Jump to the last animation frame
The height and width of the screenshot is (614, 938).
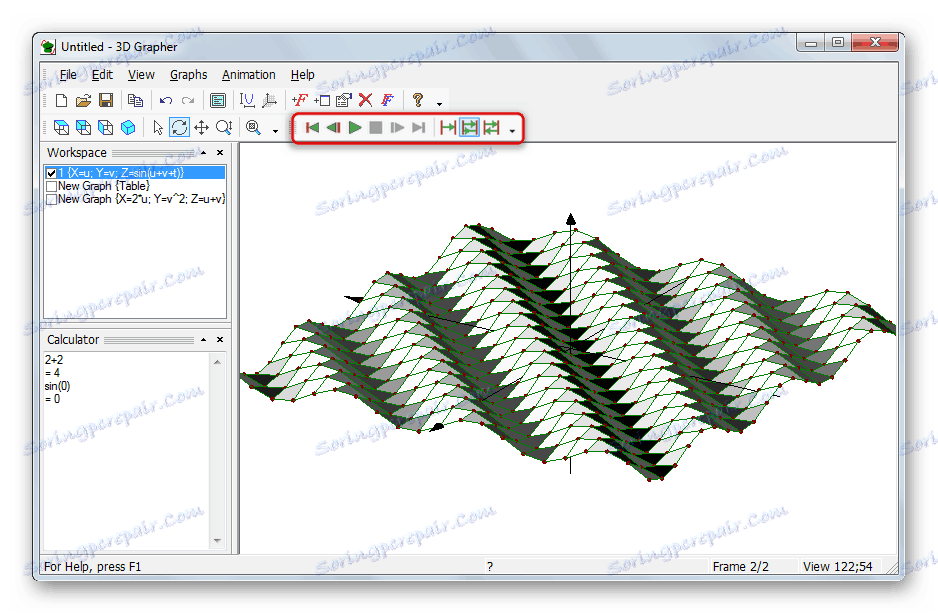pyautogui.click(x=418, y=127)
